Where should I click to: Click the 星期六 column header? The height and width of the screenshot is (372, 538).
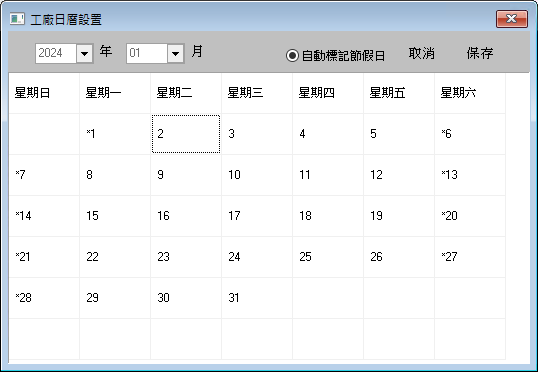coord(470,93)
